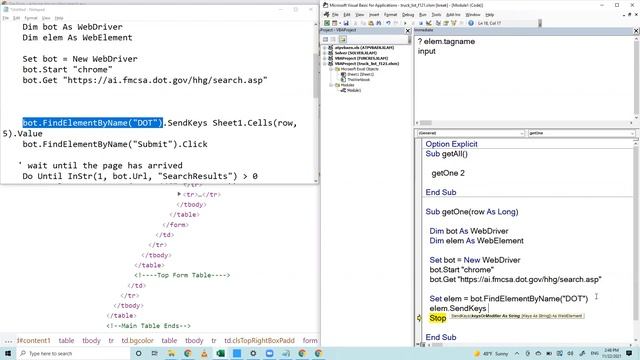
Task: Open the Edit menu in Notepad
Action: point(16,18)
